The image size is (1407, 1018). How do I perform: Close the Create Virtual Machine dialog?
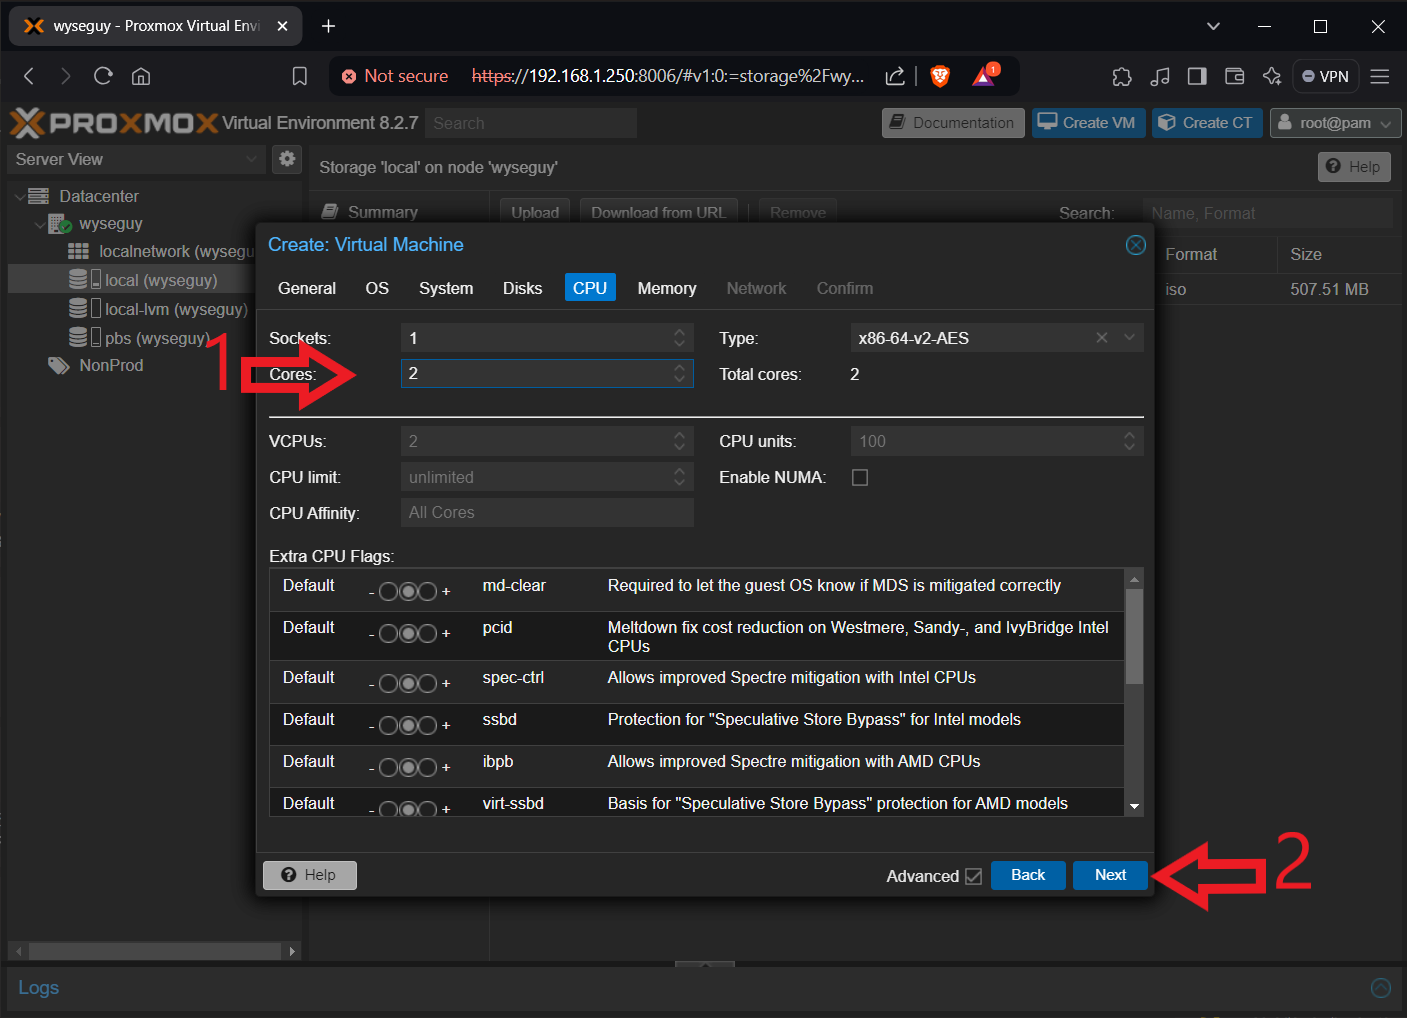pyautogui.click(x=1136, y=245)
